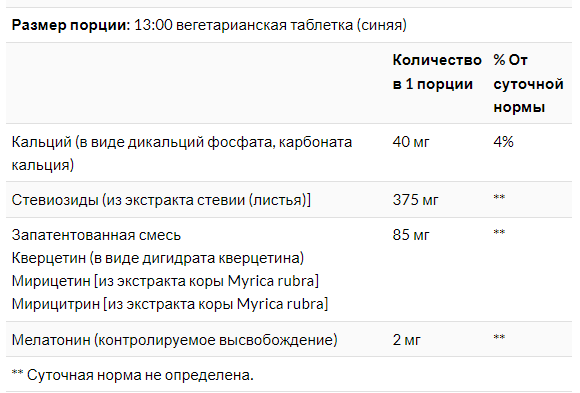This screenshot has height=393, width=580.
Task: Select the Кверцетин ingredient line
Action: point(158,258)
